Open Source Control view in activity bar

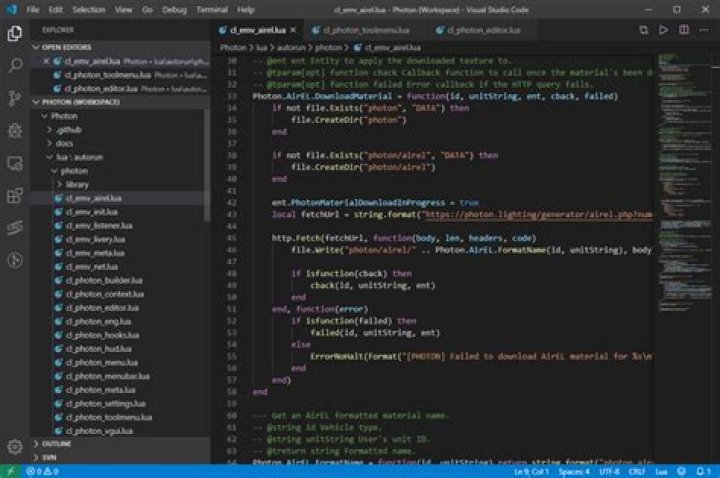pyautogui.click(x=15, y=98)
